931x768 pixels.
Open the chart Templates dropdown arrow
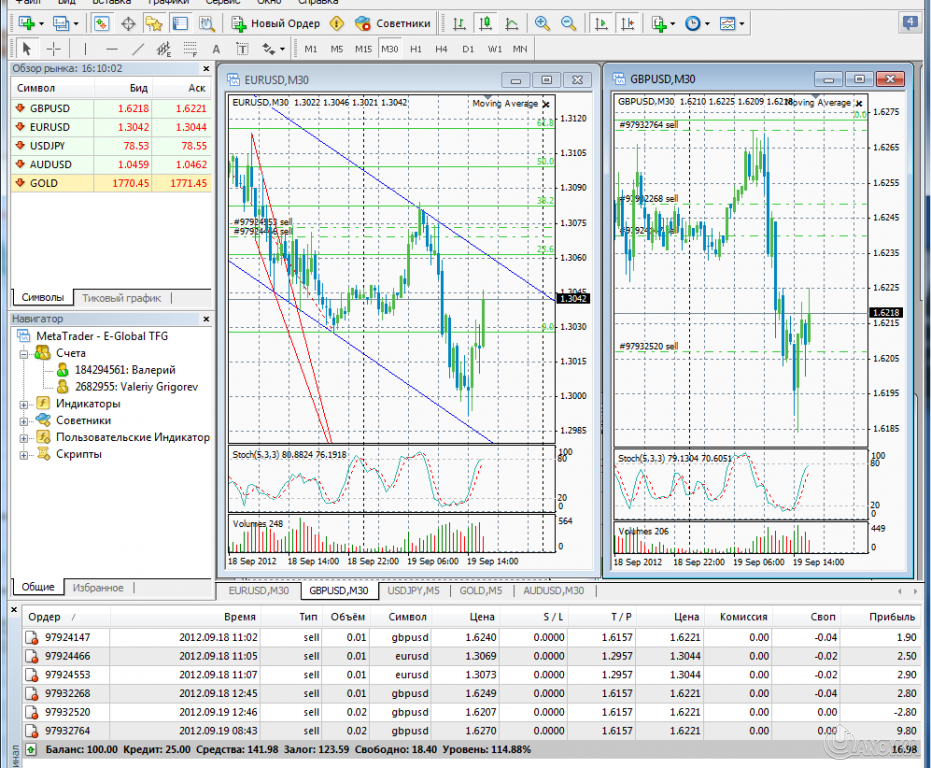(x=740, y=23)
